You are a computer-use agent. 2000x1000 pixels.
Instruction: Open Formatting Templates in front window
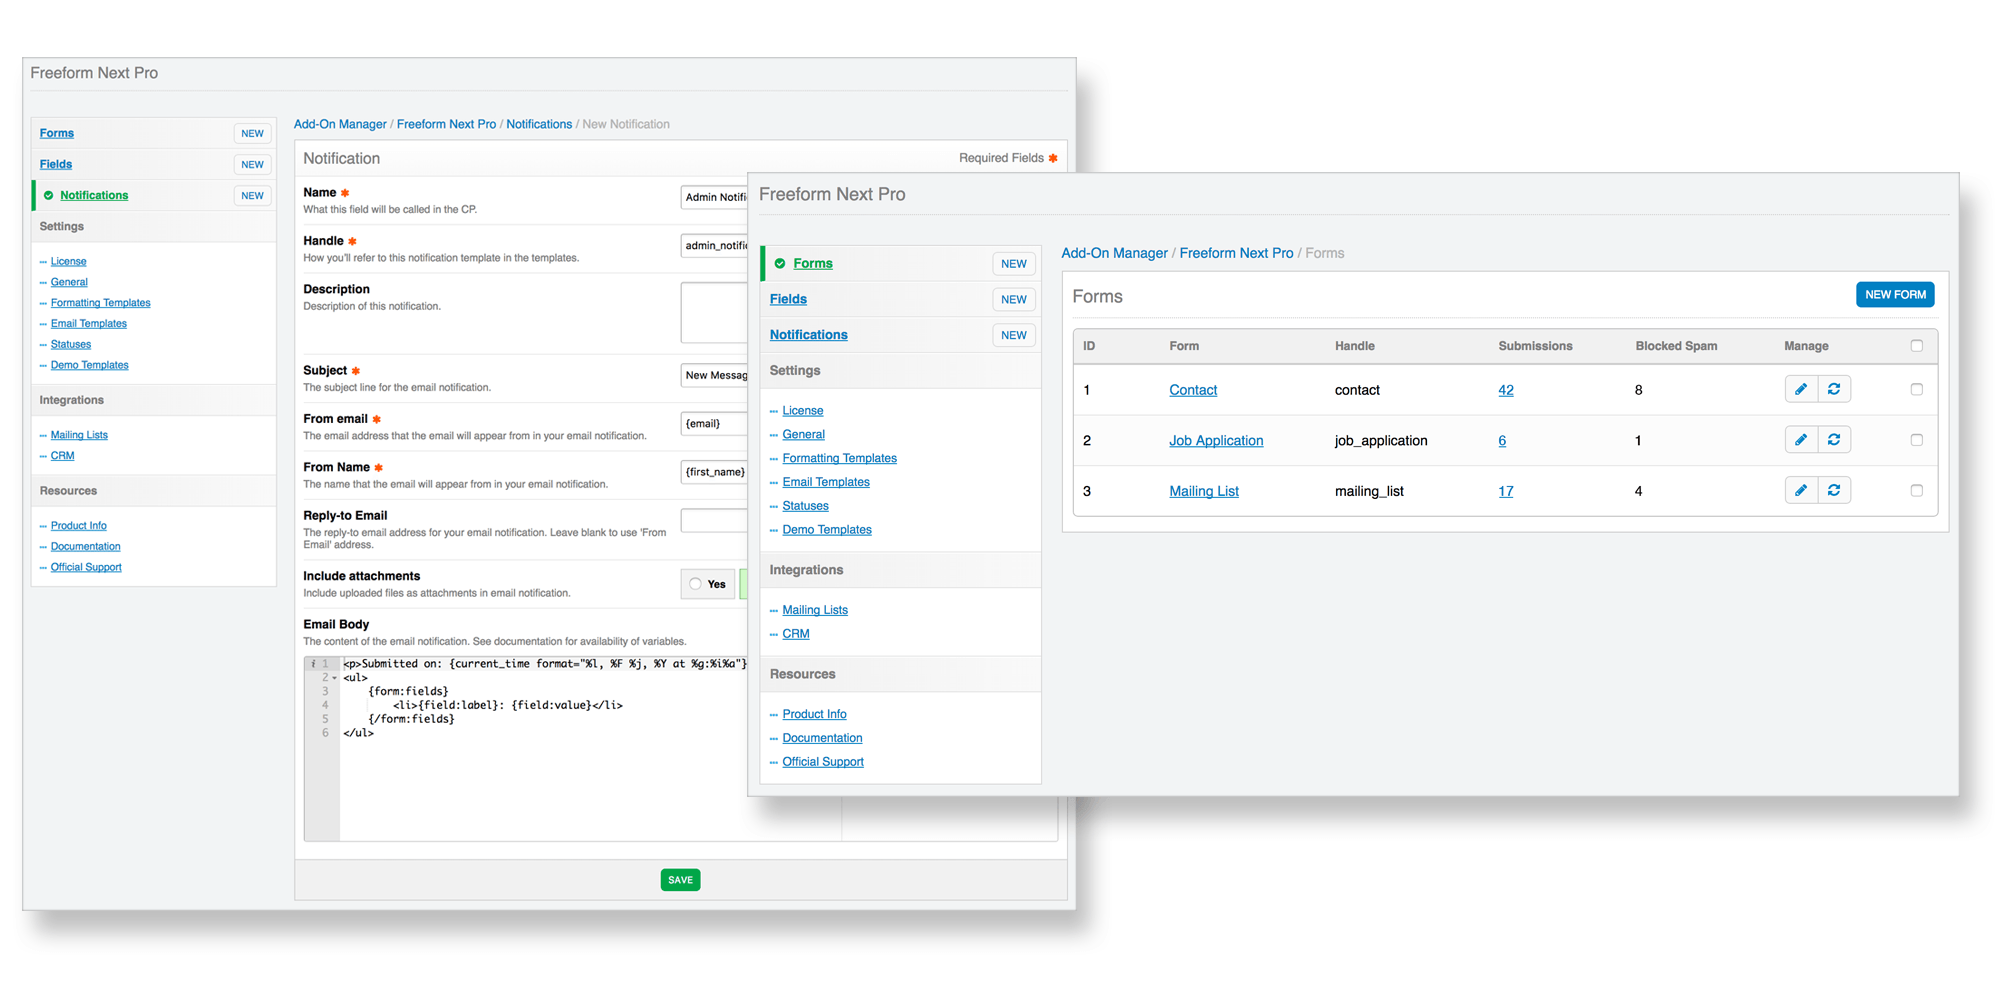click(839, 458)
